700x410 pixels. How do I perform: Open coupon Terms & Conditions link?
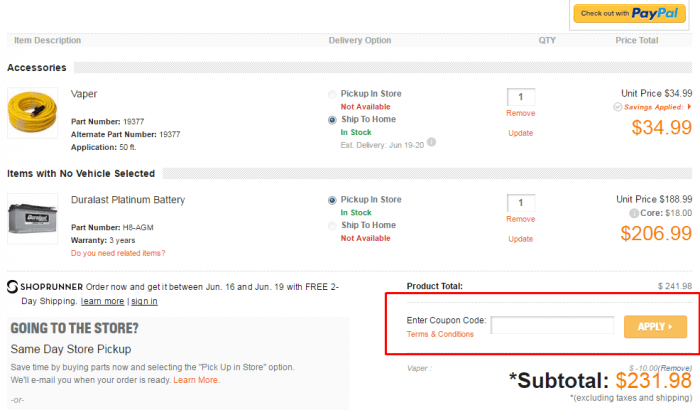[x=440, y=334]
